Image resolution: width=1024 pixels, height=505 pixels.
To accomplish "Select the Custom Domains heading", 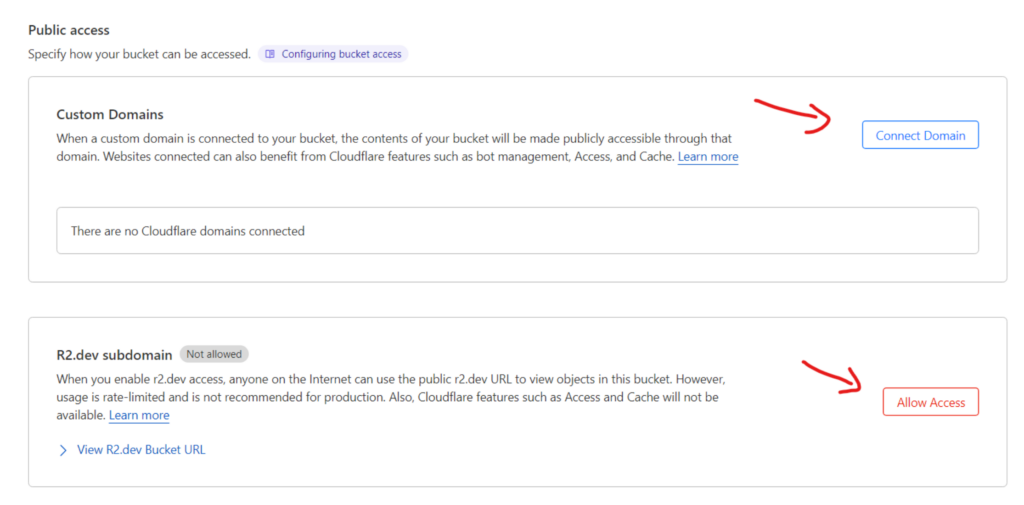I will [110, 115].
